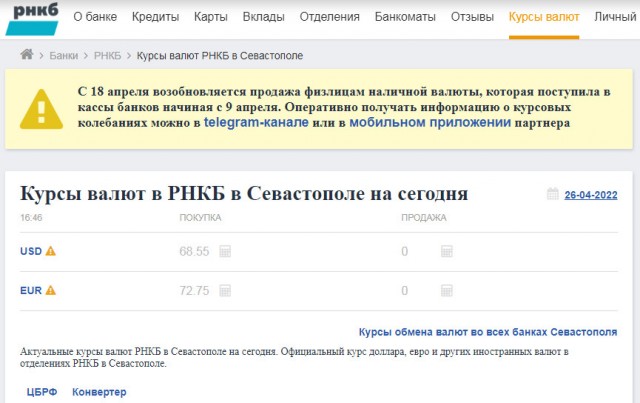Screen dimensions: 640x403
Task: Open the Кредиты section
Action: pyautogui.click(x=156, y=17)
